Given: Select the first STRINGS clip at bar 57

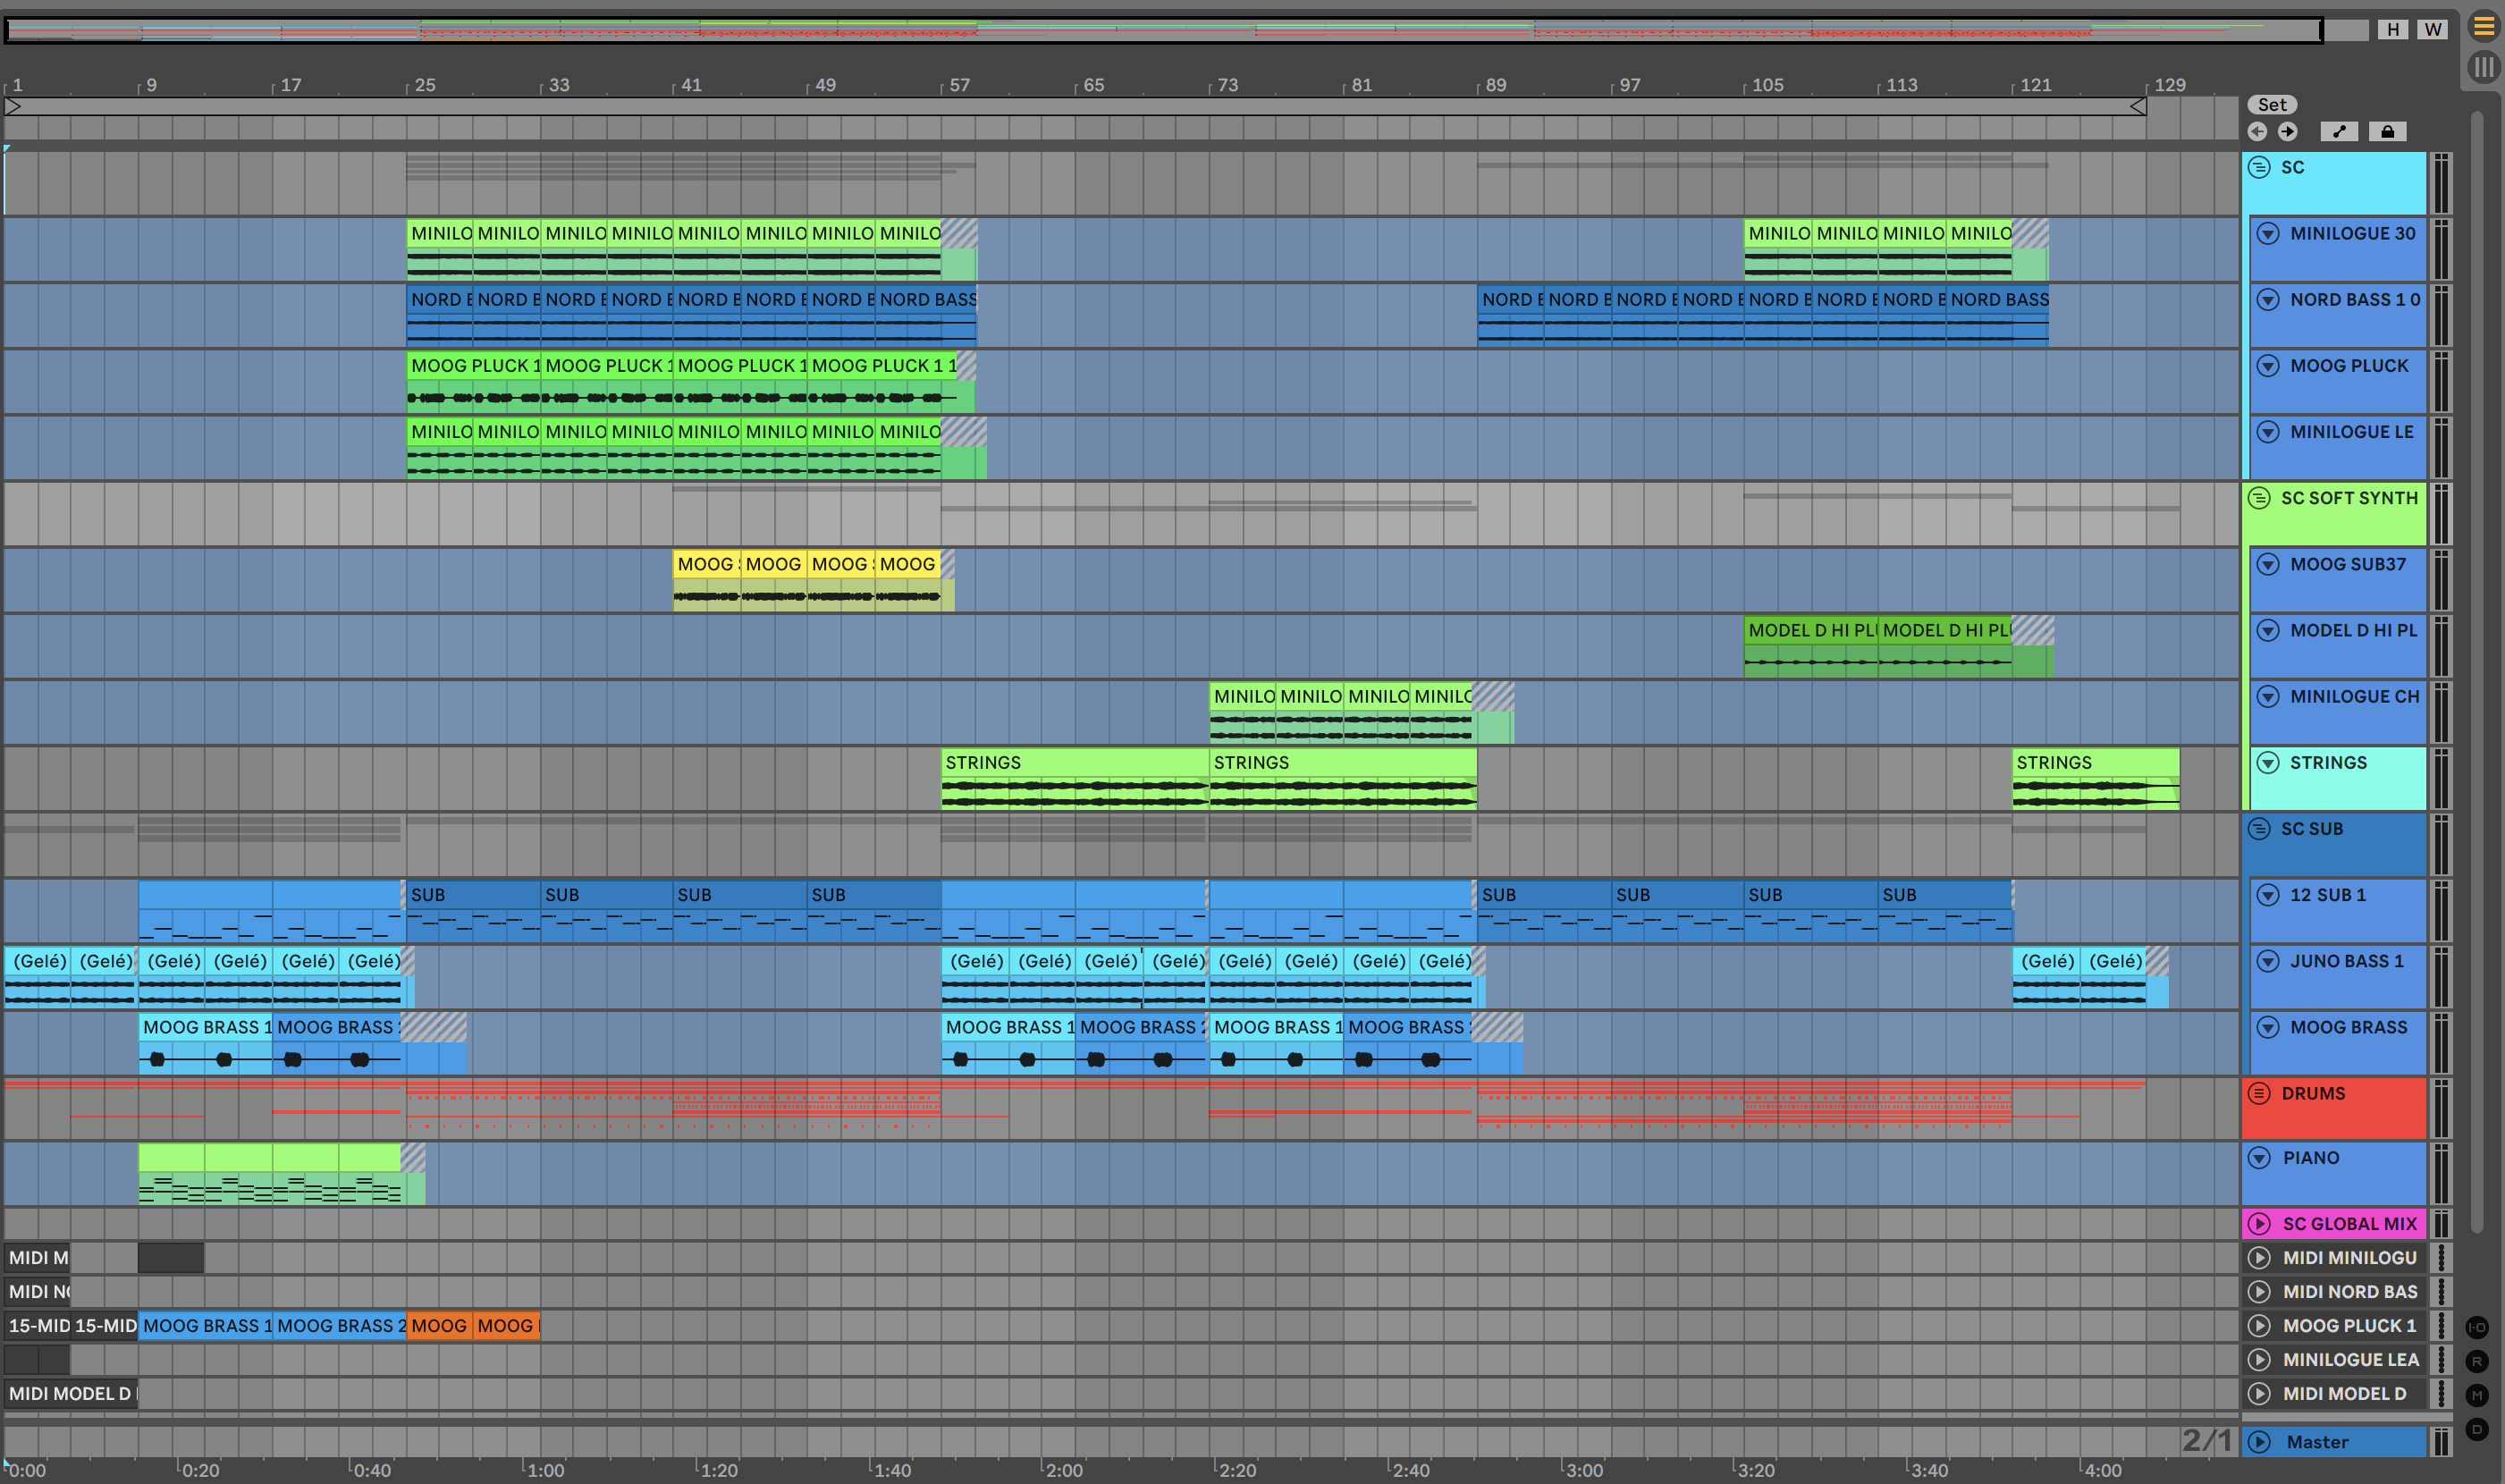Looking at the screenshot, I should point(1074,763).
